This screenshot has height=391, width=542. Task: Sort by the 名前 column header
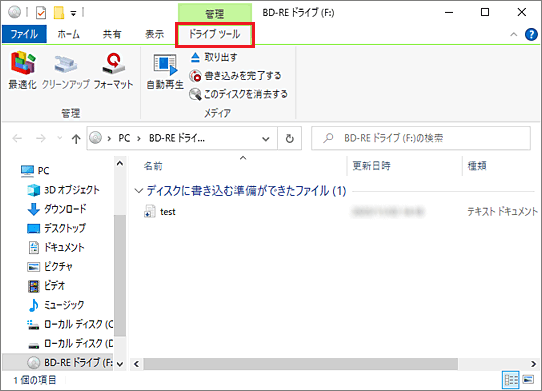click(153, 166)
